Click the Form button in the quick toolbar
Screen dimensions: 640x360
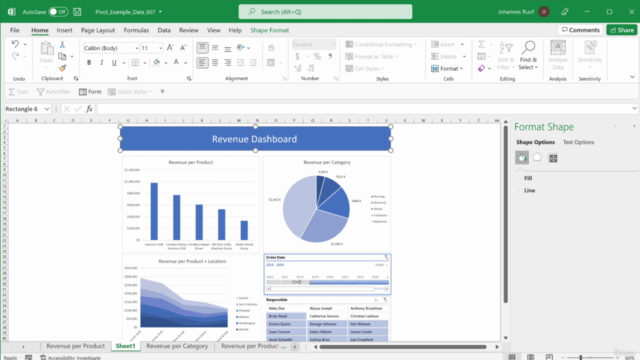tap(90, 92)
